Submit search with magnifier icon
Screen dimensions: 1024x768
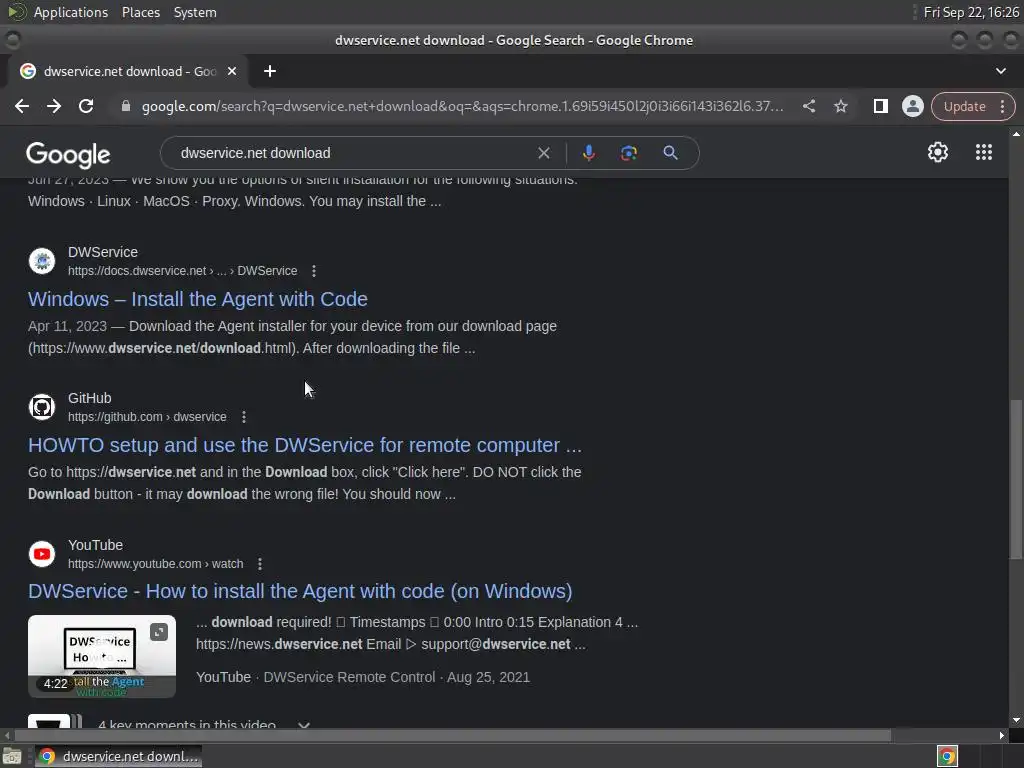click(670, 153)
